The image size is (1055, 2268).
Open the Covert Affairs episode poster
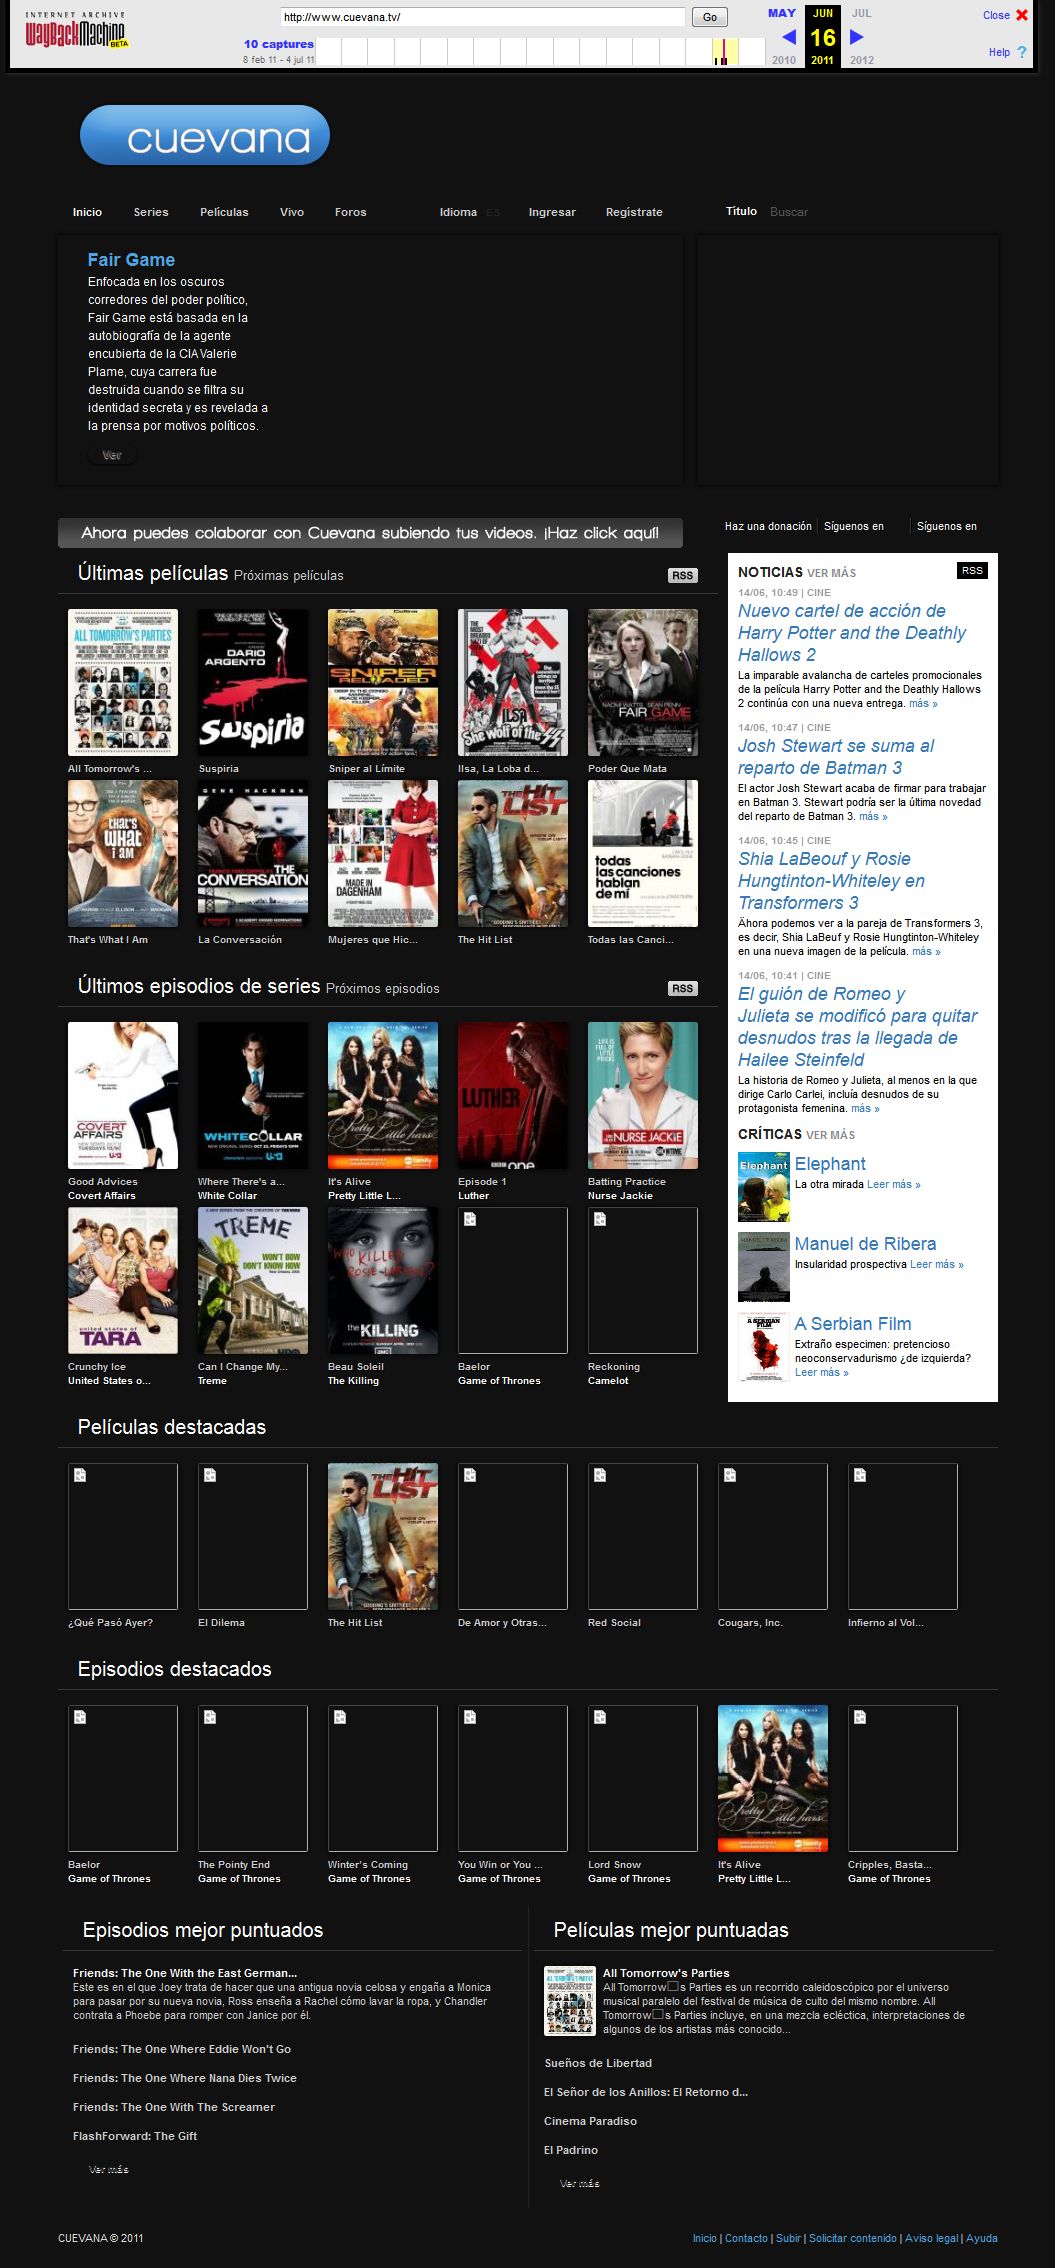(x=123, y=1095)
